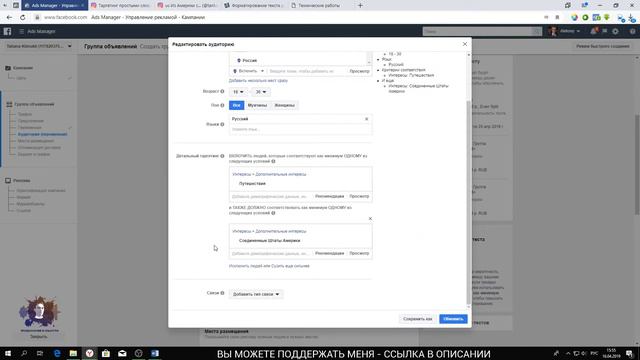Open the Windows taskbar search
Screen dimensions: 640x360
pyautogui.click(x=24, y=353)
